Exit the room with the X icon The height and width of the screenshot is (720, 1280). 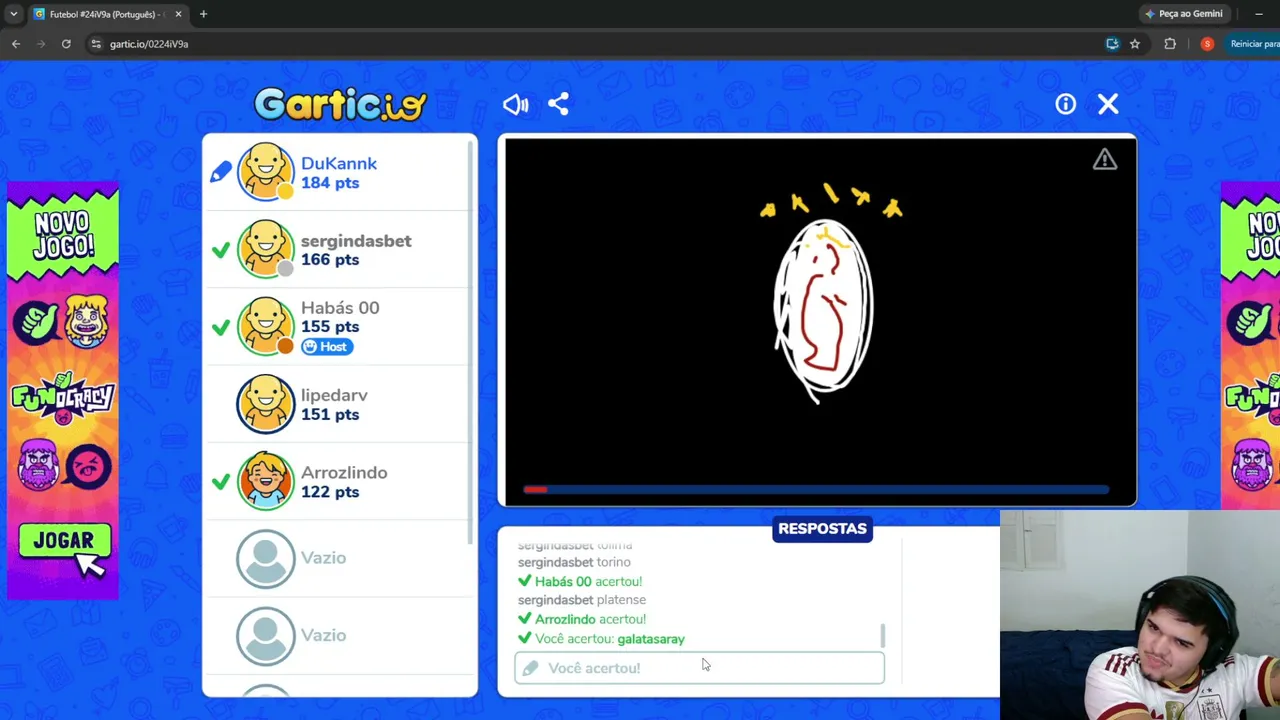[1108, 104]
